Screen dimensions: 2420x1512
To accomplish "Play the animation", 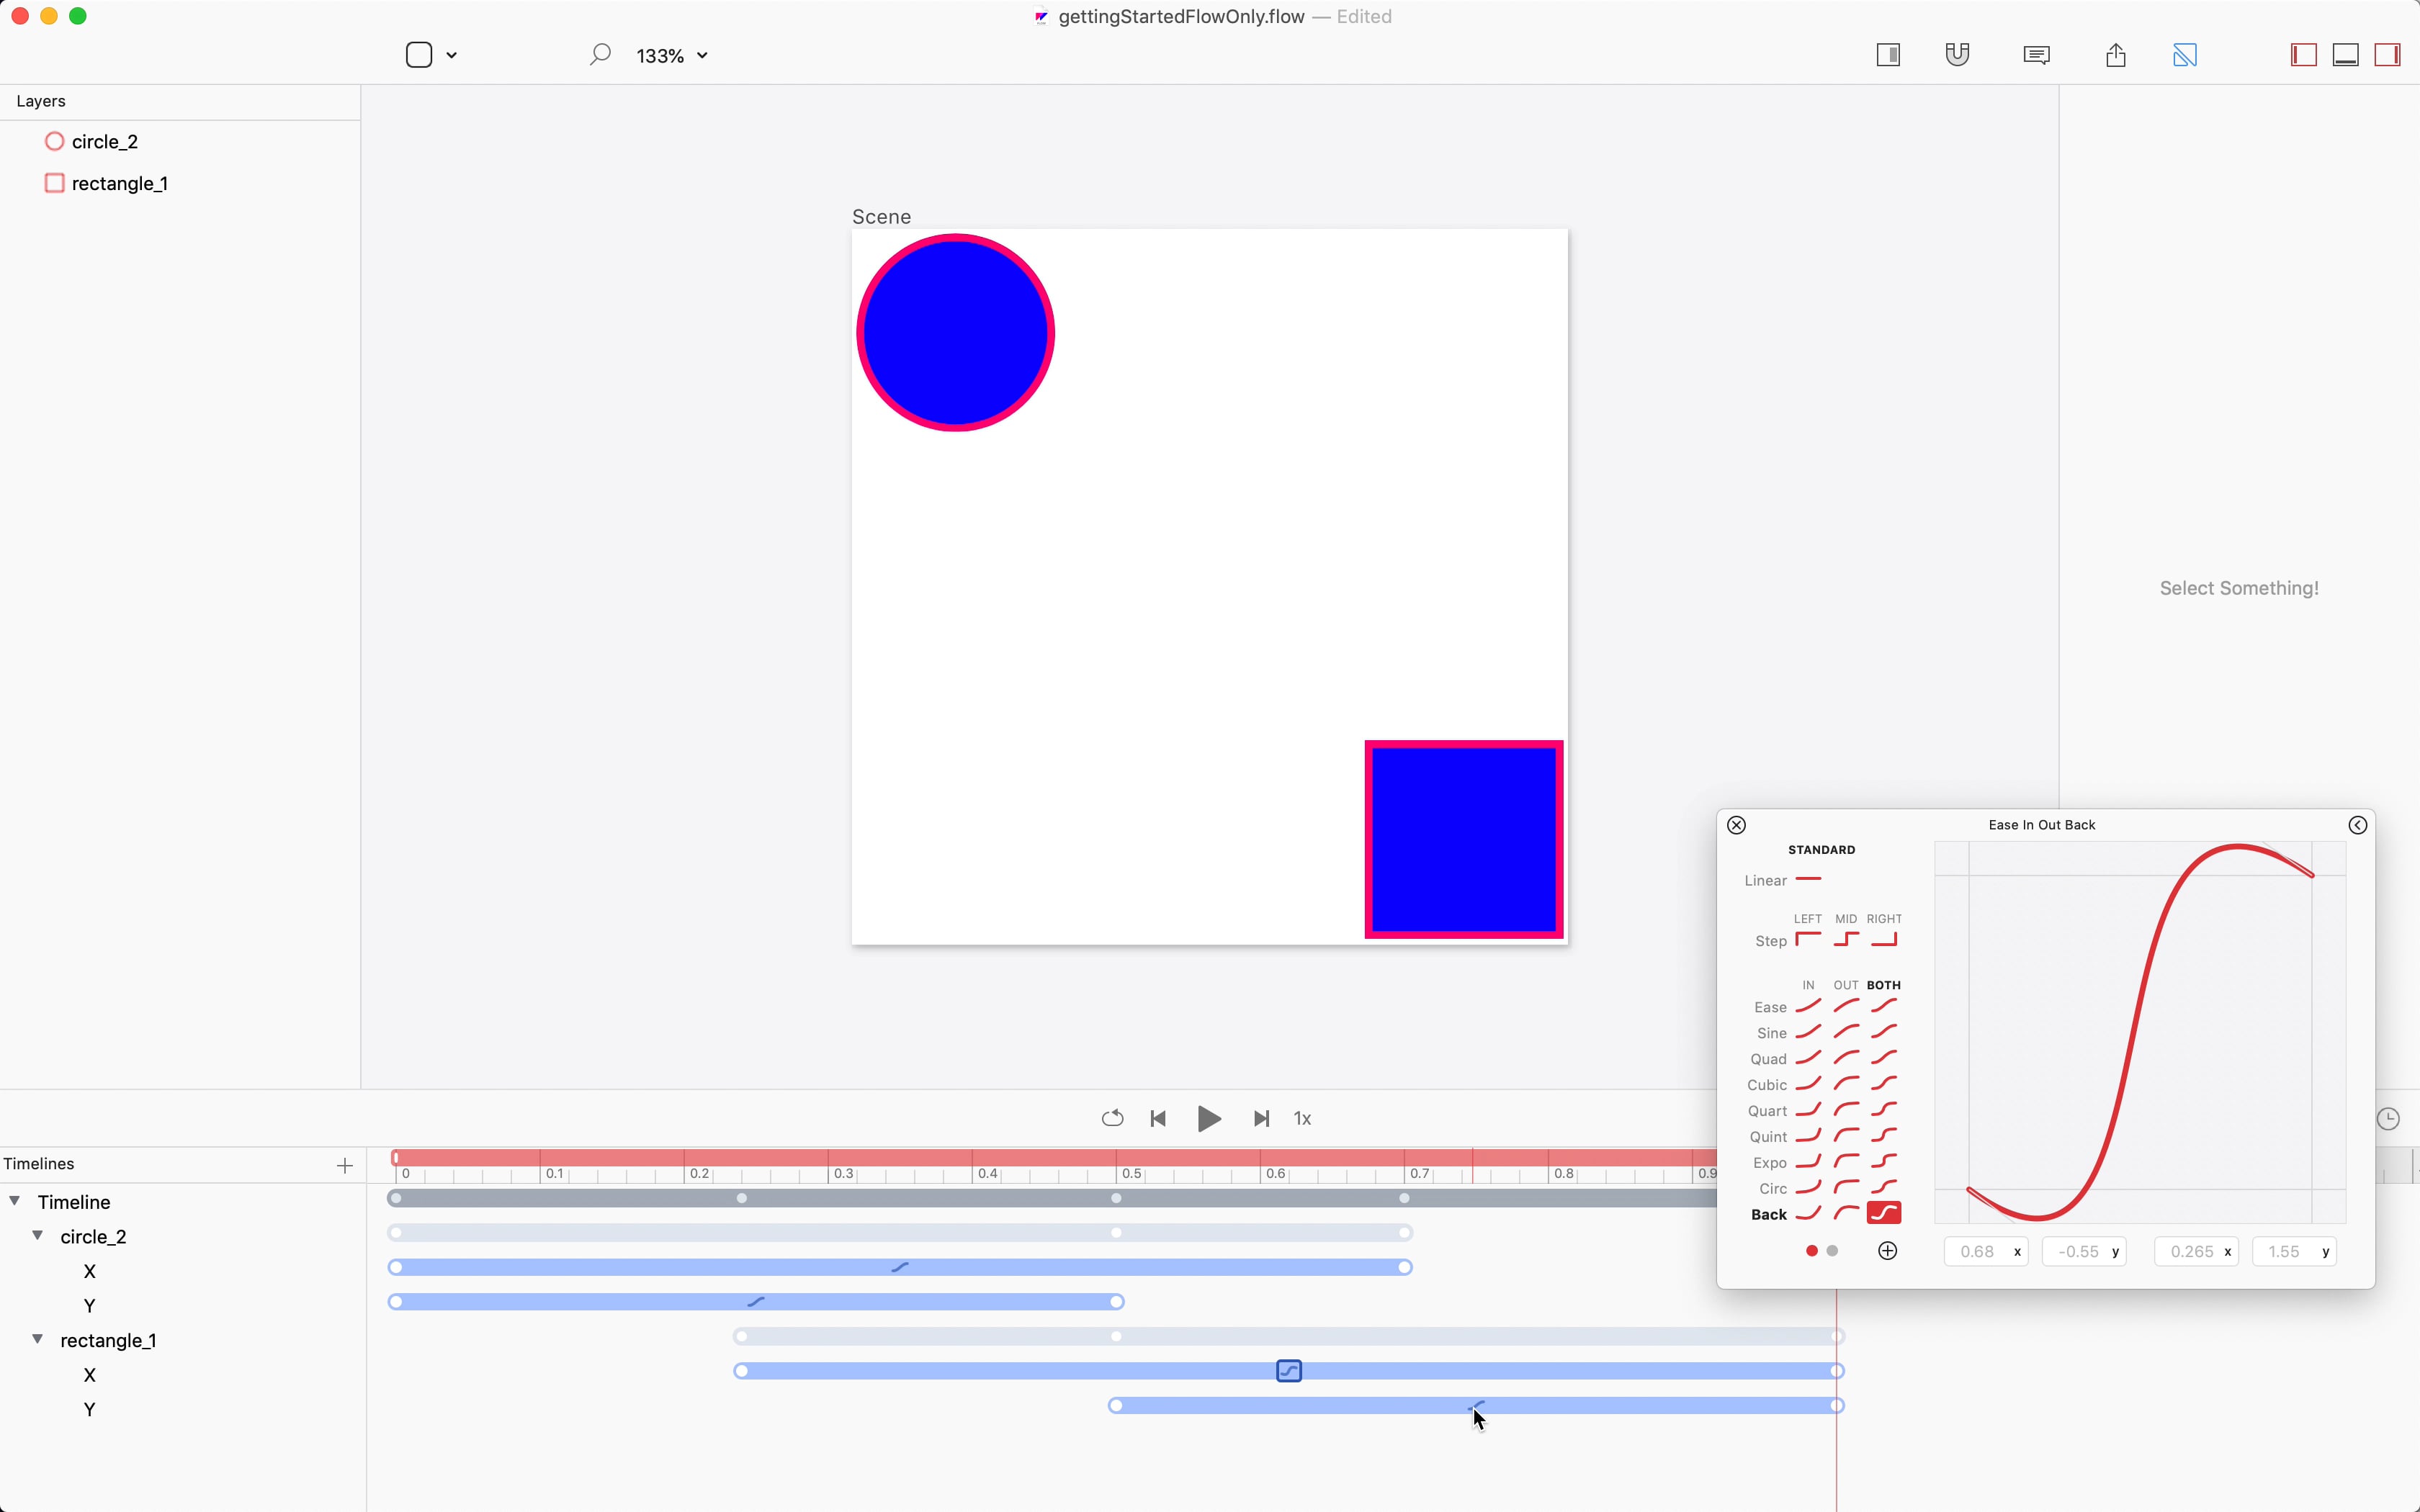I will (x=1209, y=1118).
